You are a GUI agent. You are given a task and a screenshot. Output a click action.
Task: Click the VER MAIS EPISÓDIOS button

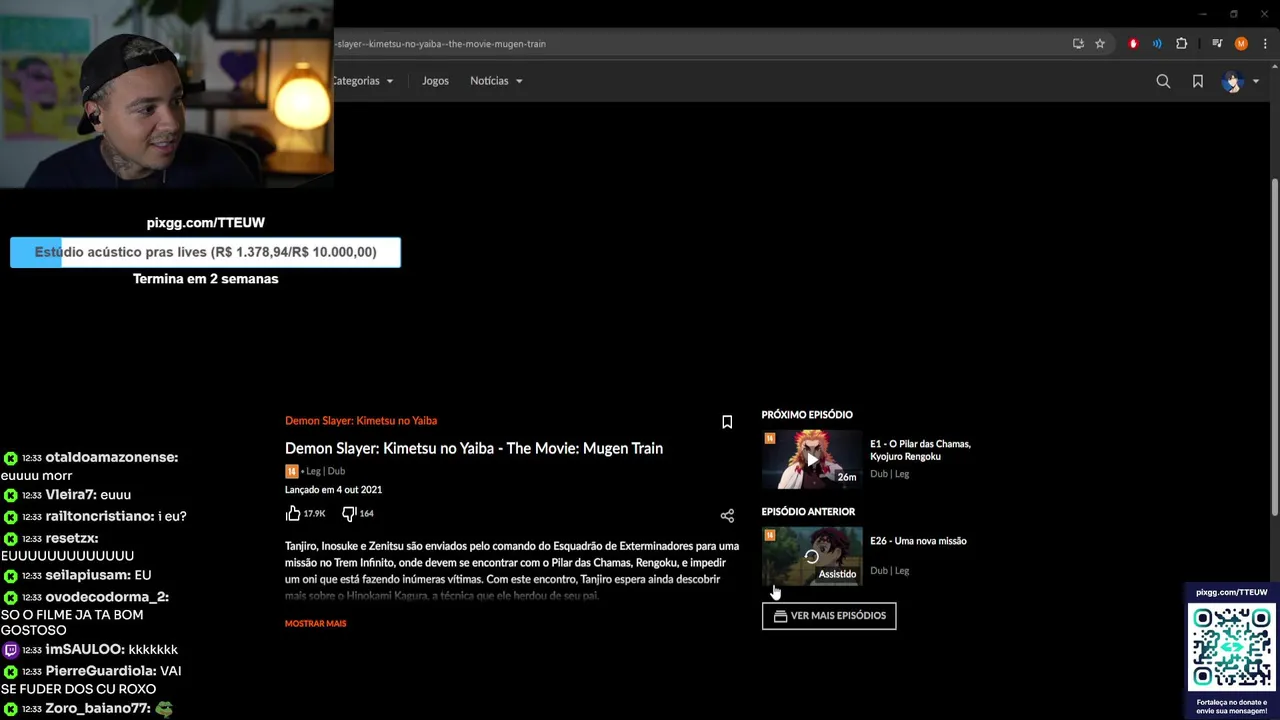(x=829, y=616)
